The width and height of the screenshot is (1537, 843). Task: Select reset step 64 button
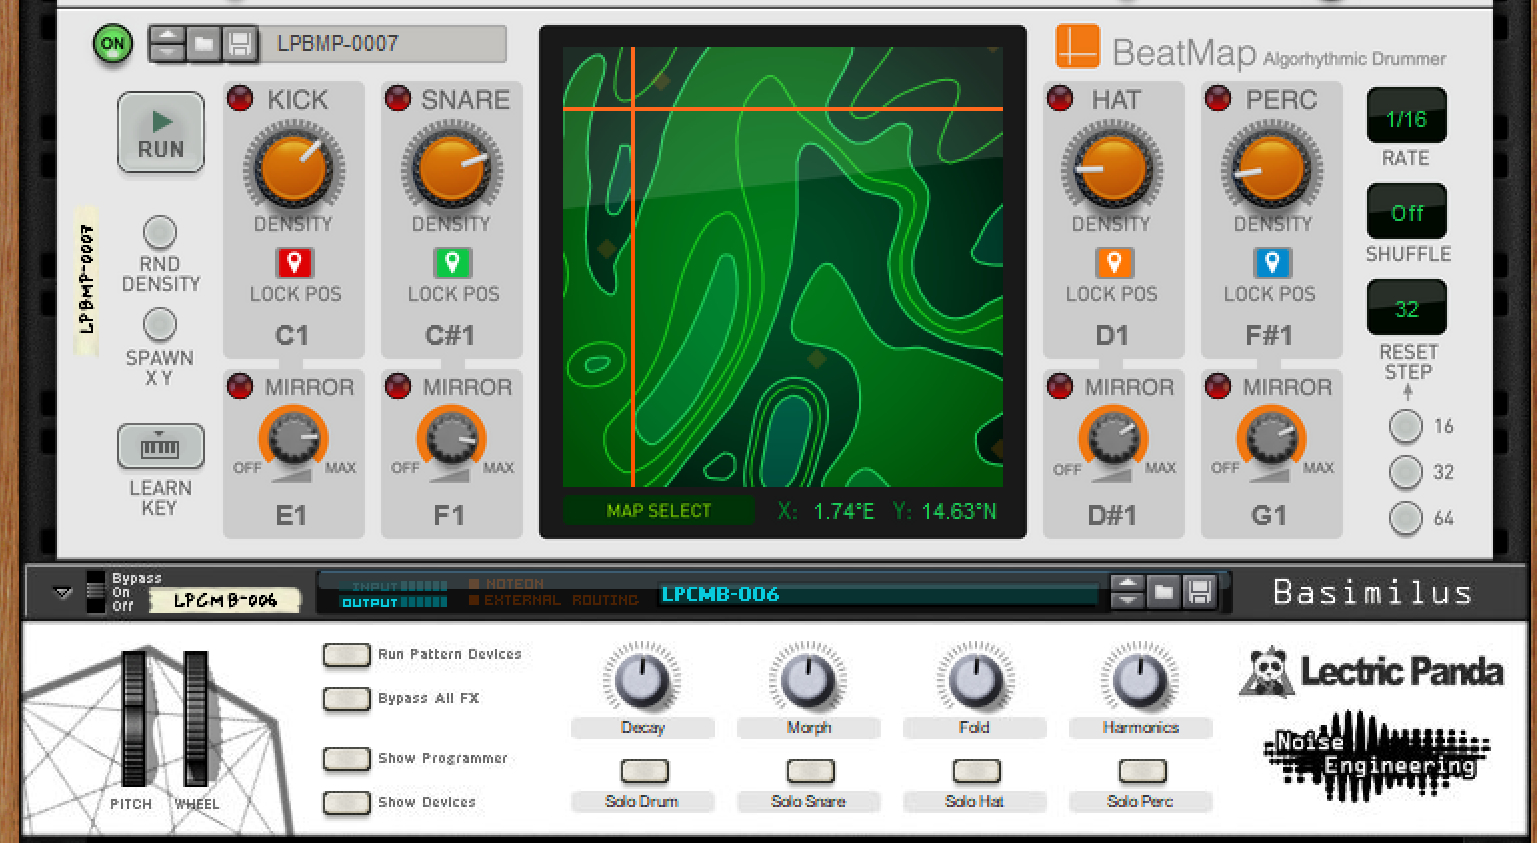pos(1406,518)
